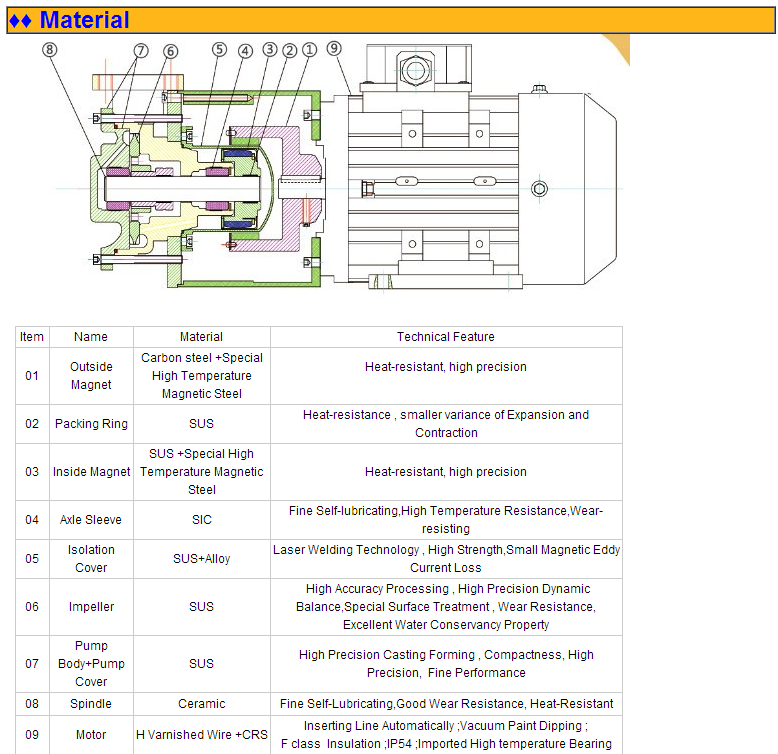Select the 'Motor' name cell

91,735
